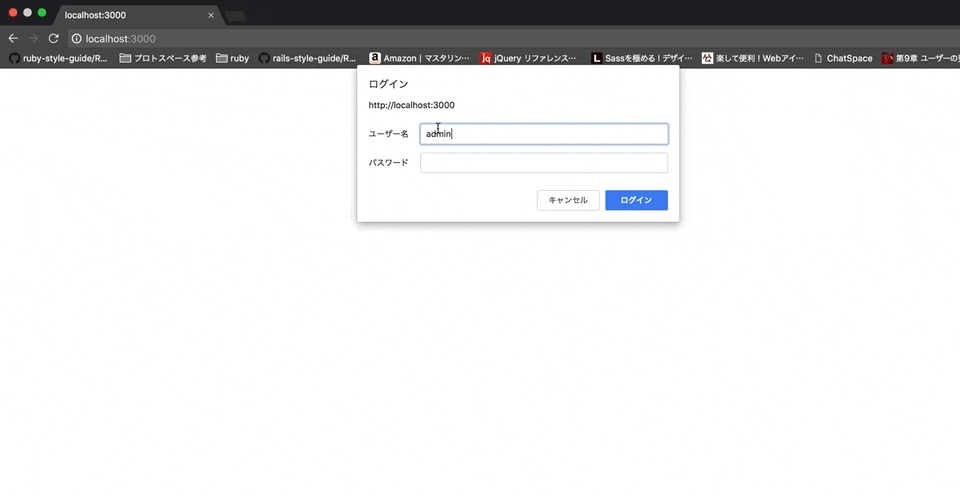Open the ChatSpace bookmark
Image resolution: width=960 pixels, height=496 pixels.
[x=843, y=58]
